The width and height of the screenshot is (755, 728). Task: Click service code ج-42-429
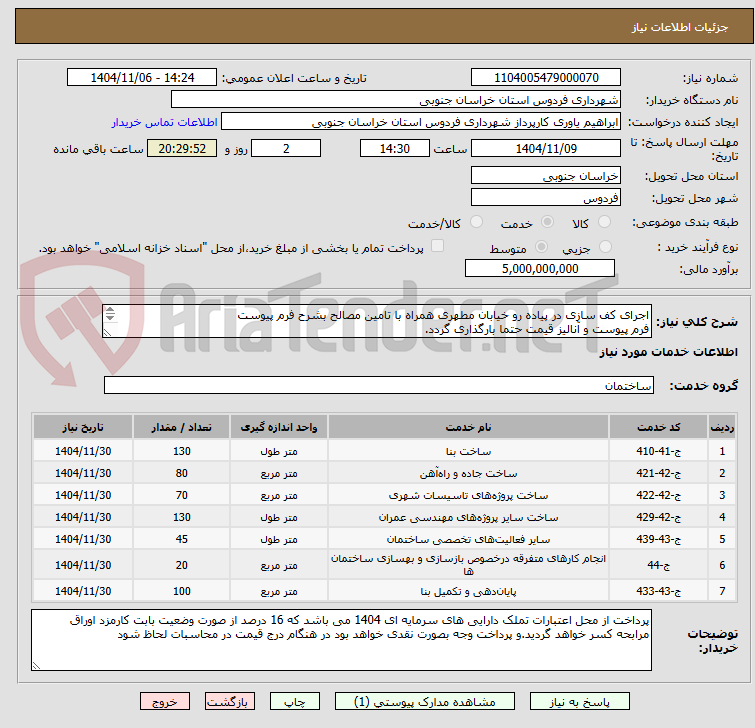click(x=658, y=517)
